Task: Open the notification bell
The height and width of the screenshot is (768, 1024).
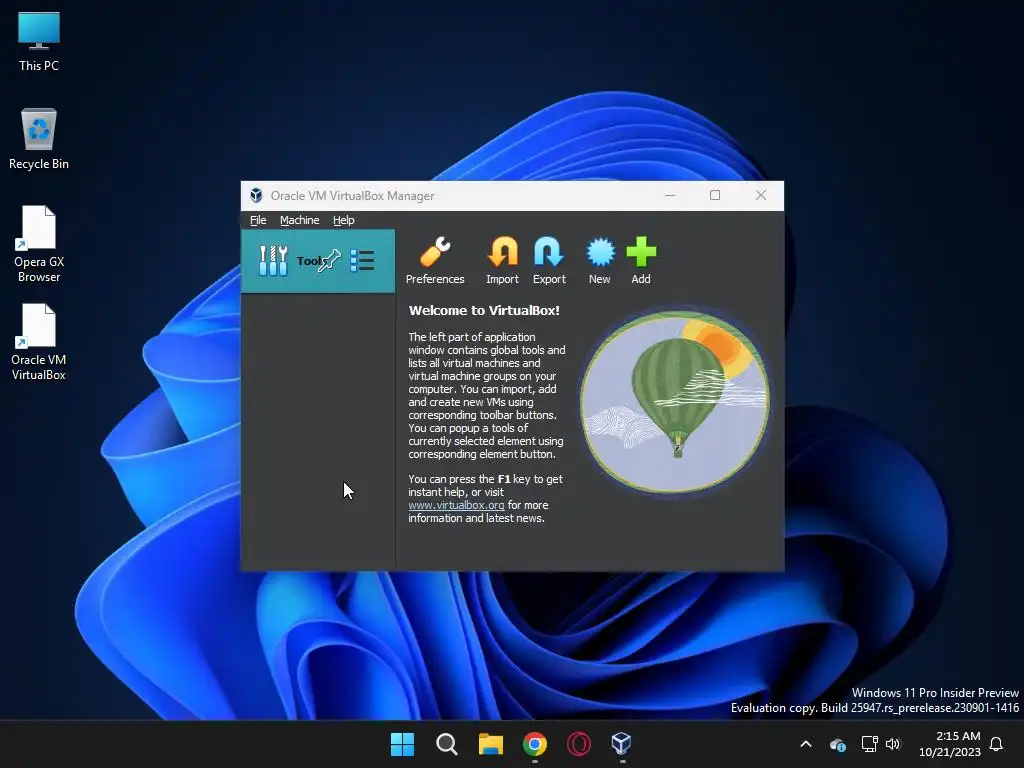Action: [997, 744]
